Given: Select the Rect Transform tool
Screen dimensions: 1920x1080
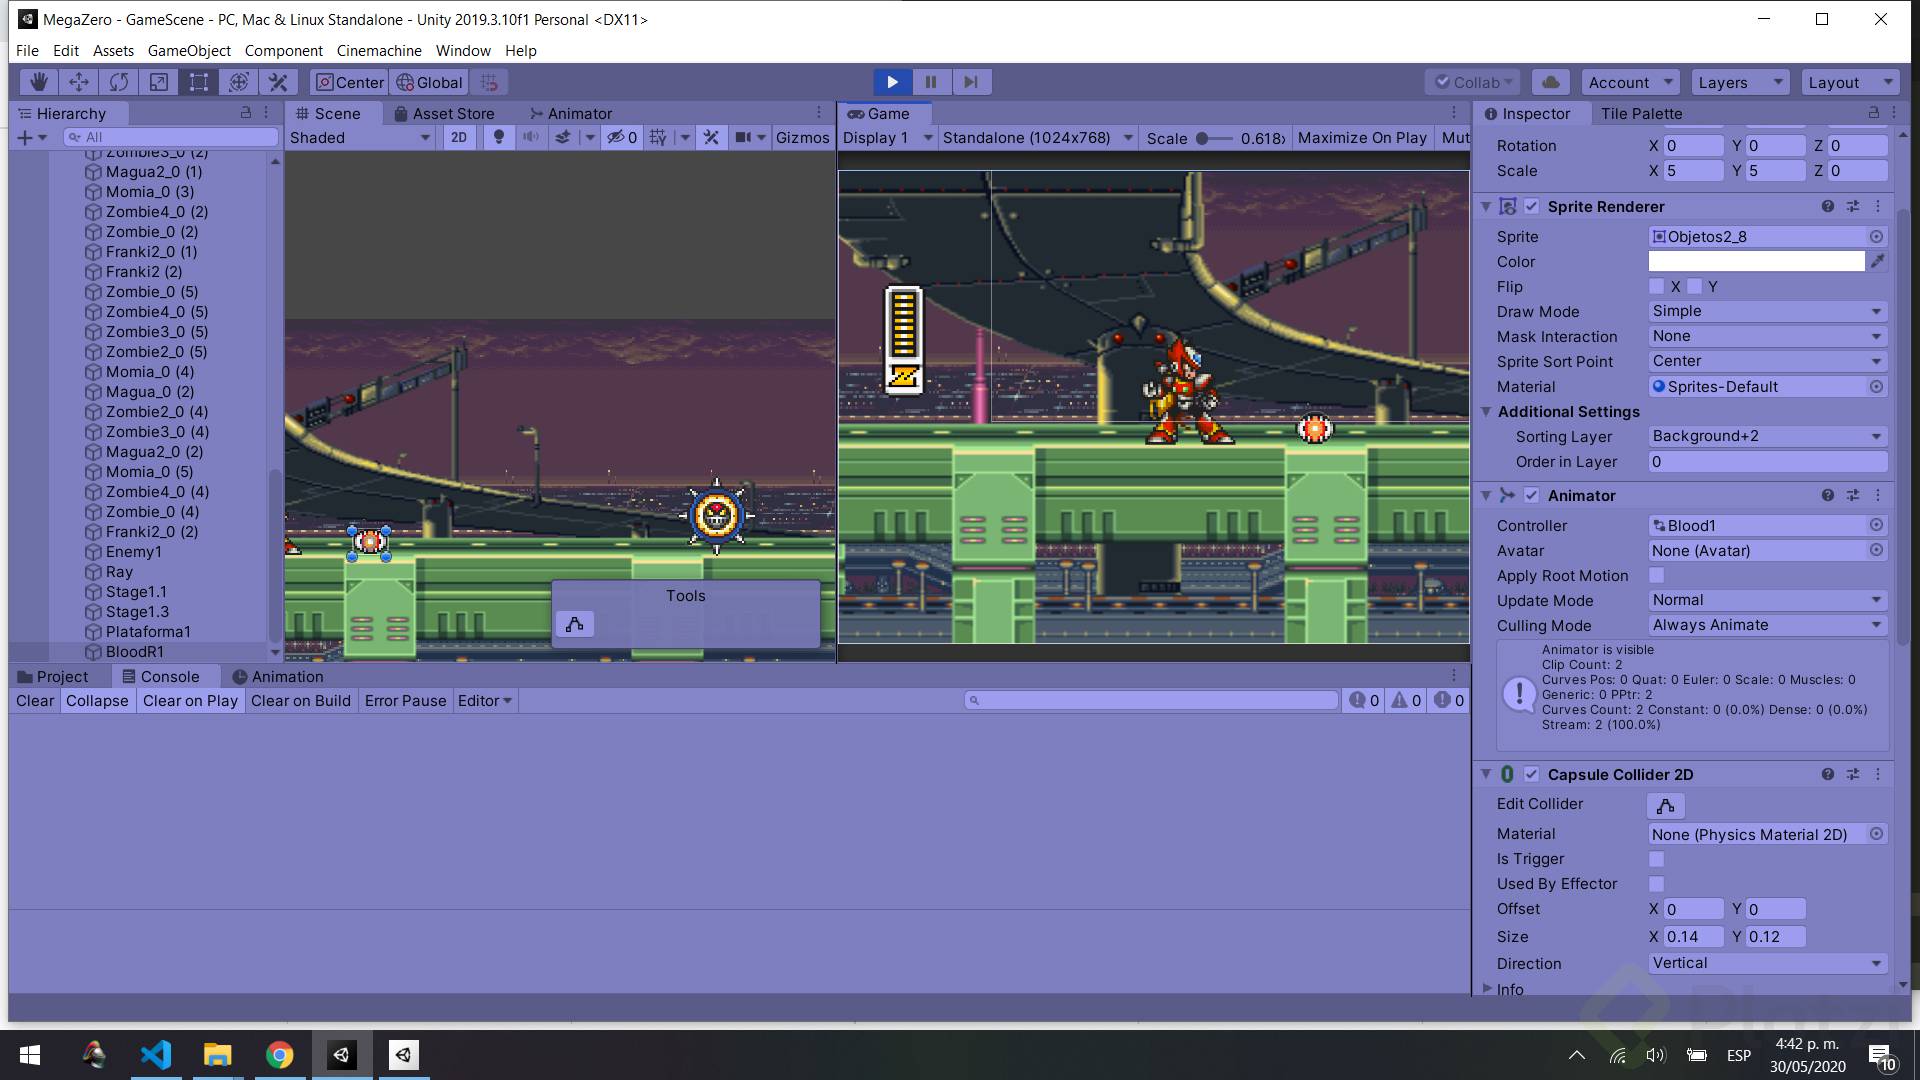Looking at the screenshot, I should [199, 82].
